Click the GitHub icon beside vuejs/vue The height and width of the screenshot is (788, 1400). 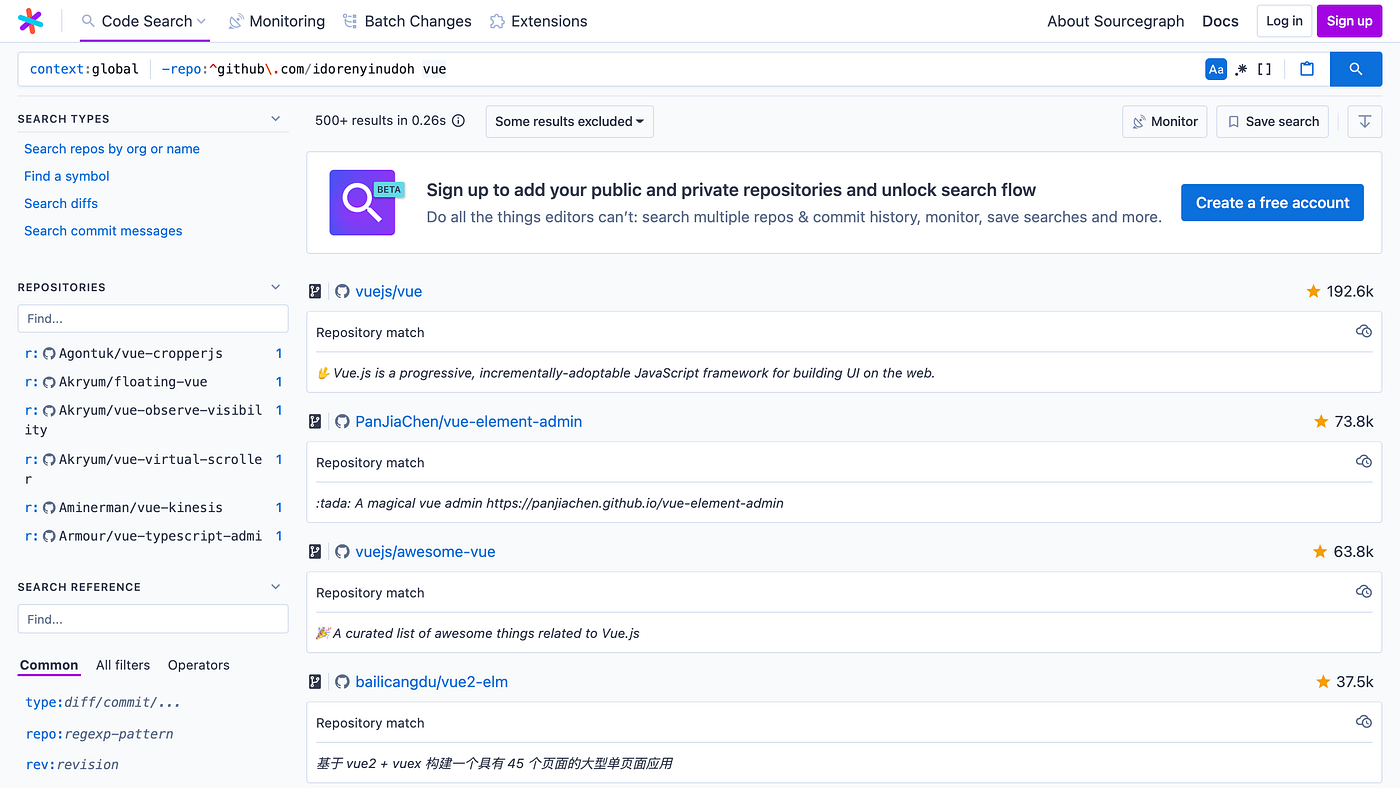pos(342,291)
